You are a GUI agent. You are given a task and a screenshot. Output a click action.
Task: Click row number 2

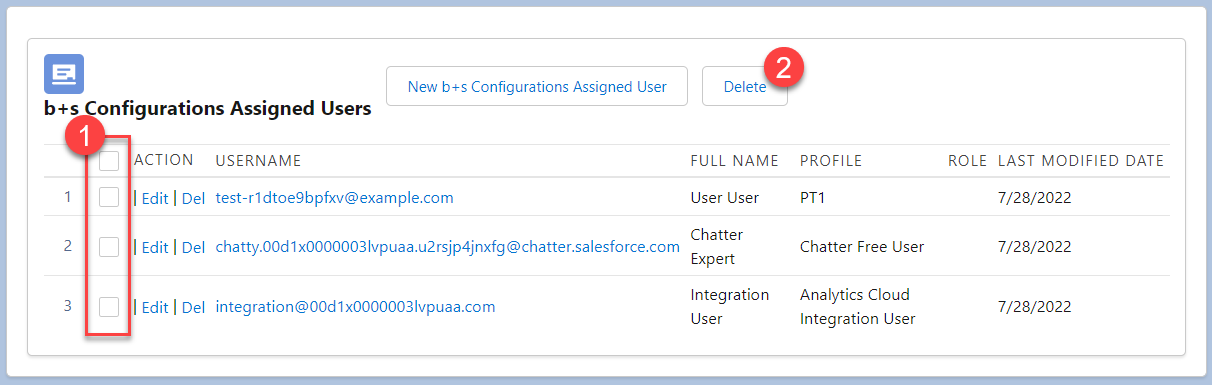[x=68, y=245]
